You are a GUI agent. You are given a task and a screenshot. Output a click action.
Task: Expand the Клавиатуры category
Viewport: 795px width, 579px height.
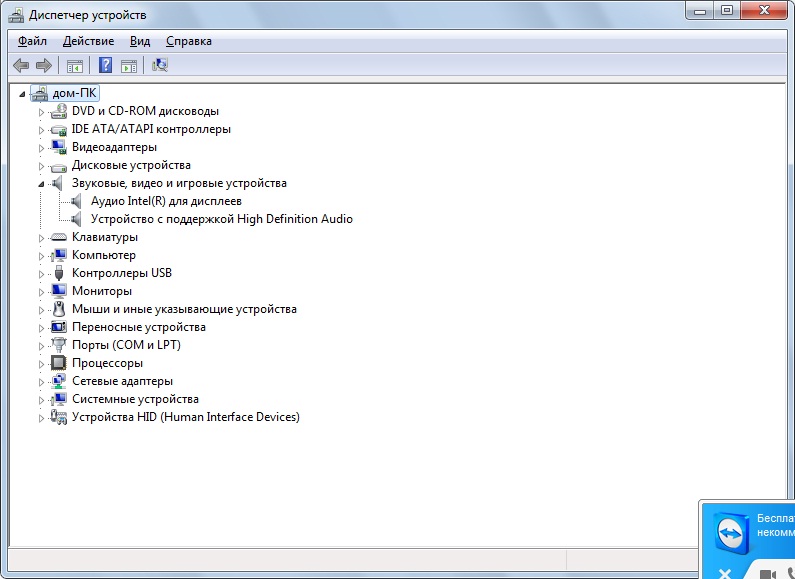[41, 238]
